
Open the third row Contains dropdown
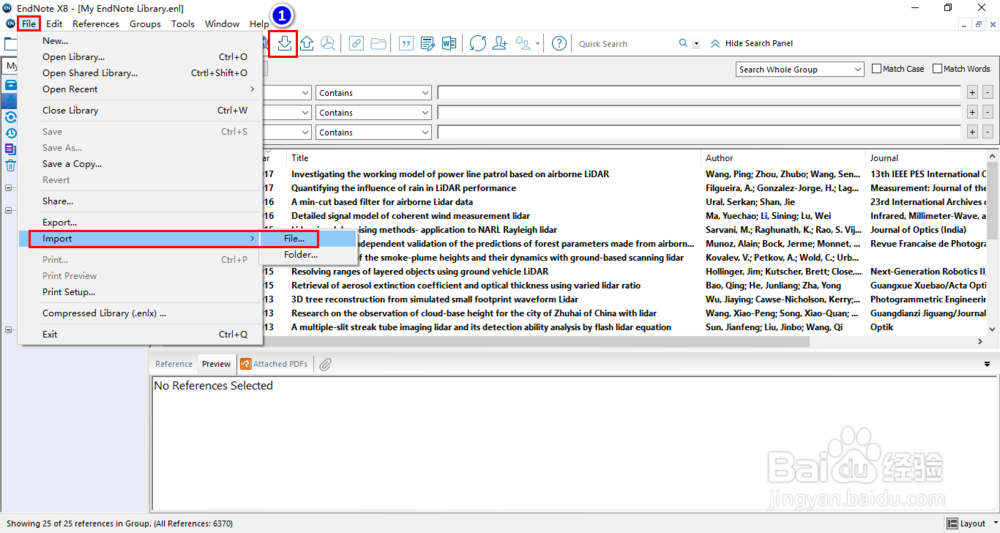[373, 133]
